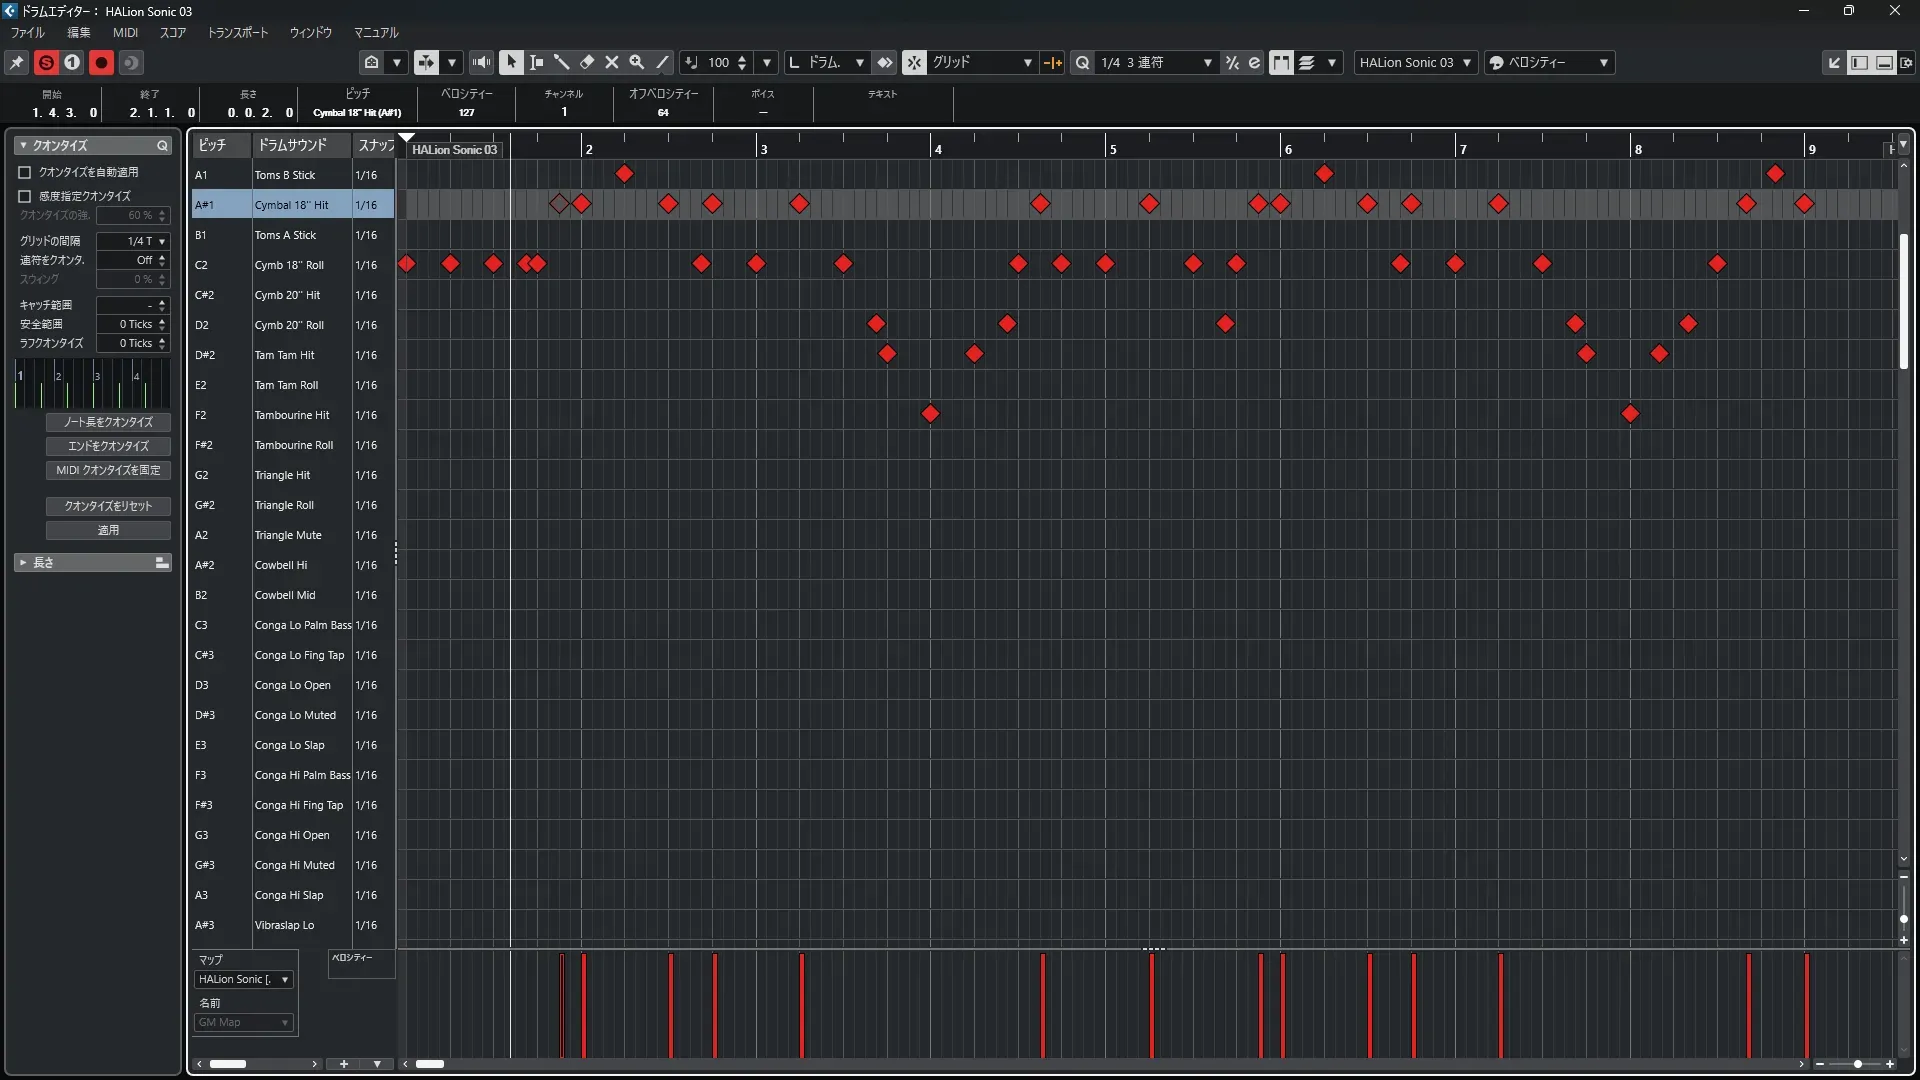1920x1080 pixels.
Task: Open the MIDI menu
Action: (x=125, y=32)
